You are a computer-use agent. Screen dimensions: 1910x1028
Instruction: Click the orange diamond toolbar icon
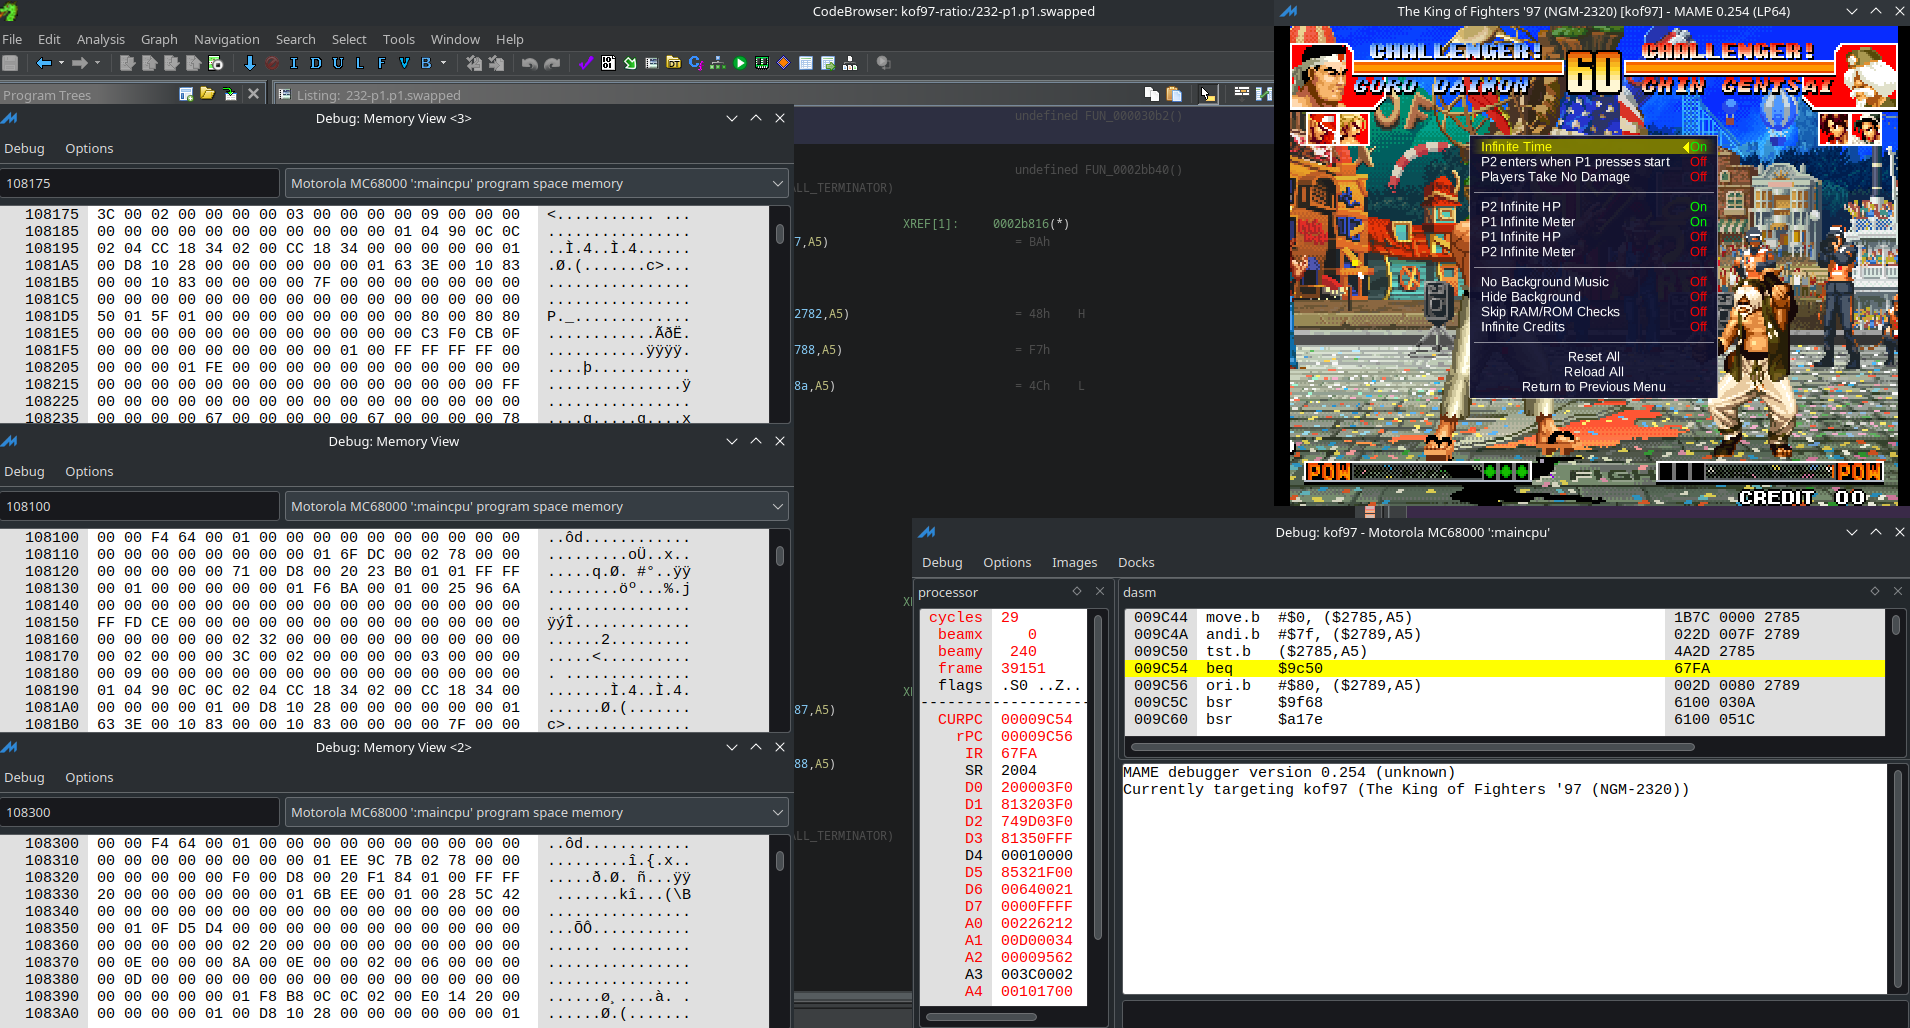784,63
